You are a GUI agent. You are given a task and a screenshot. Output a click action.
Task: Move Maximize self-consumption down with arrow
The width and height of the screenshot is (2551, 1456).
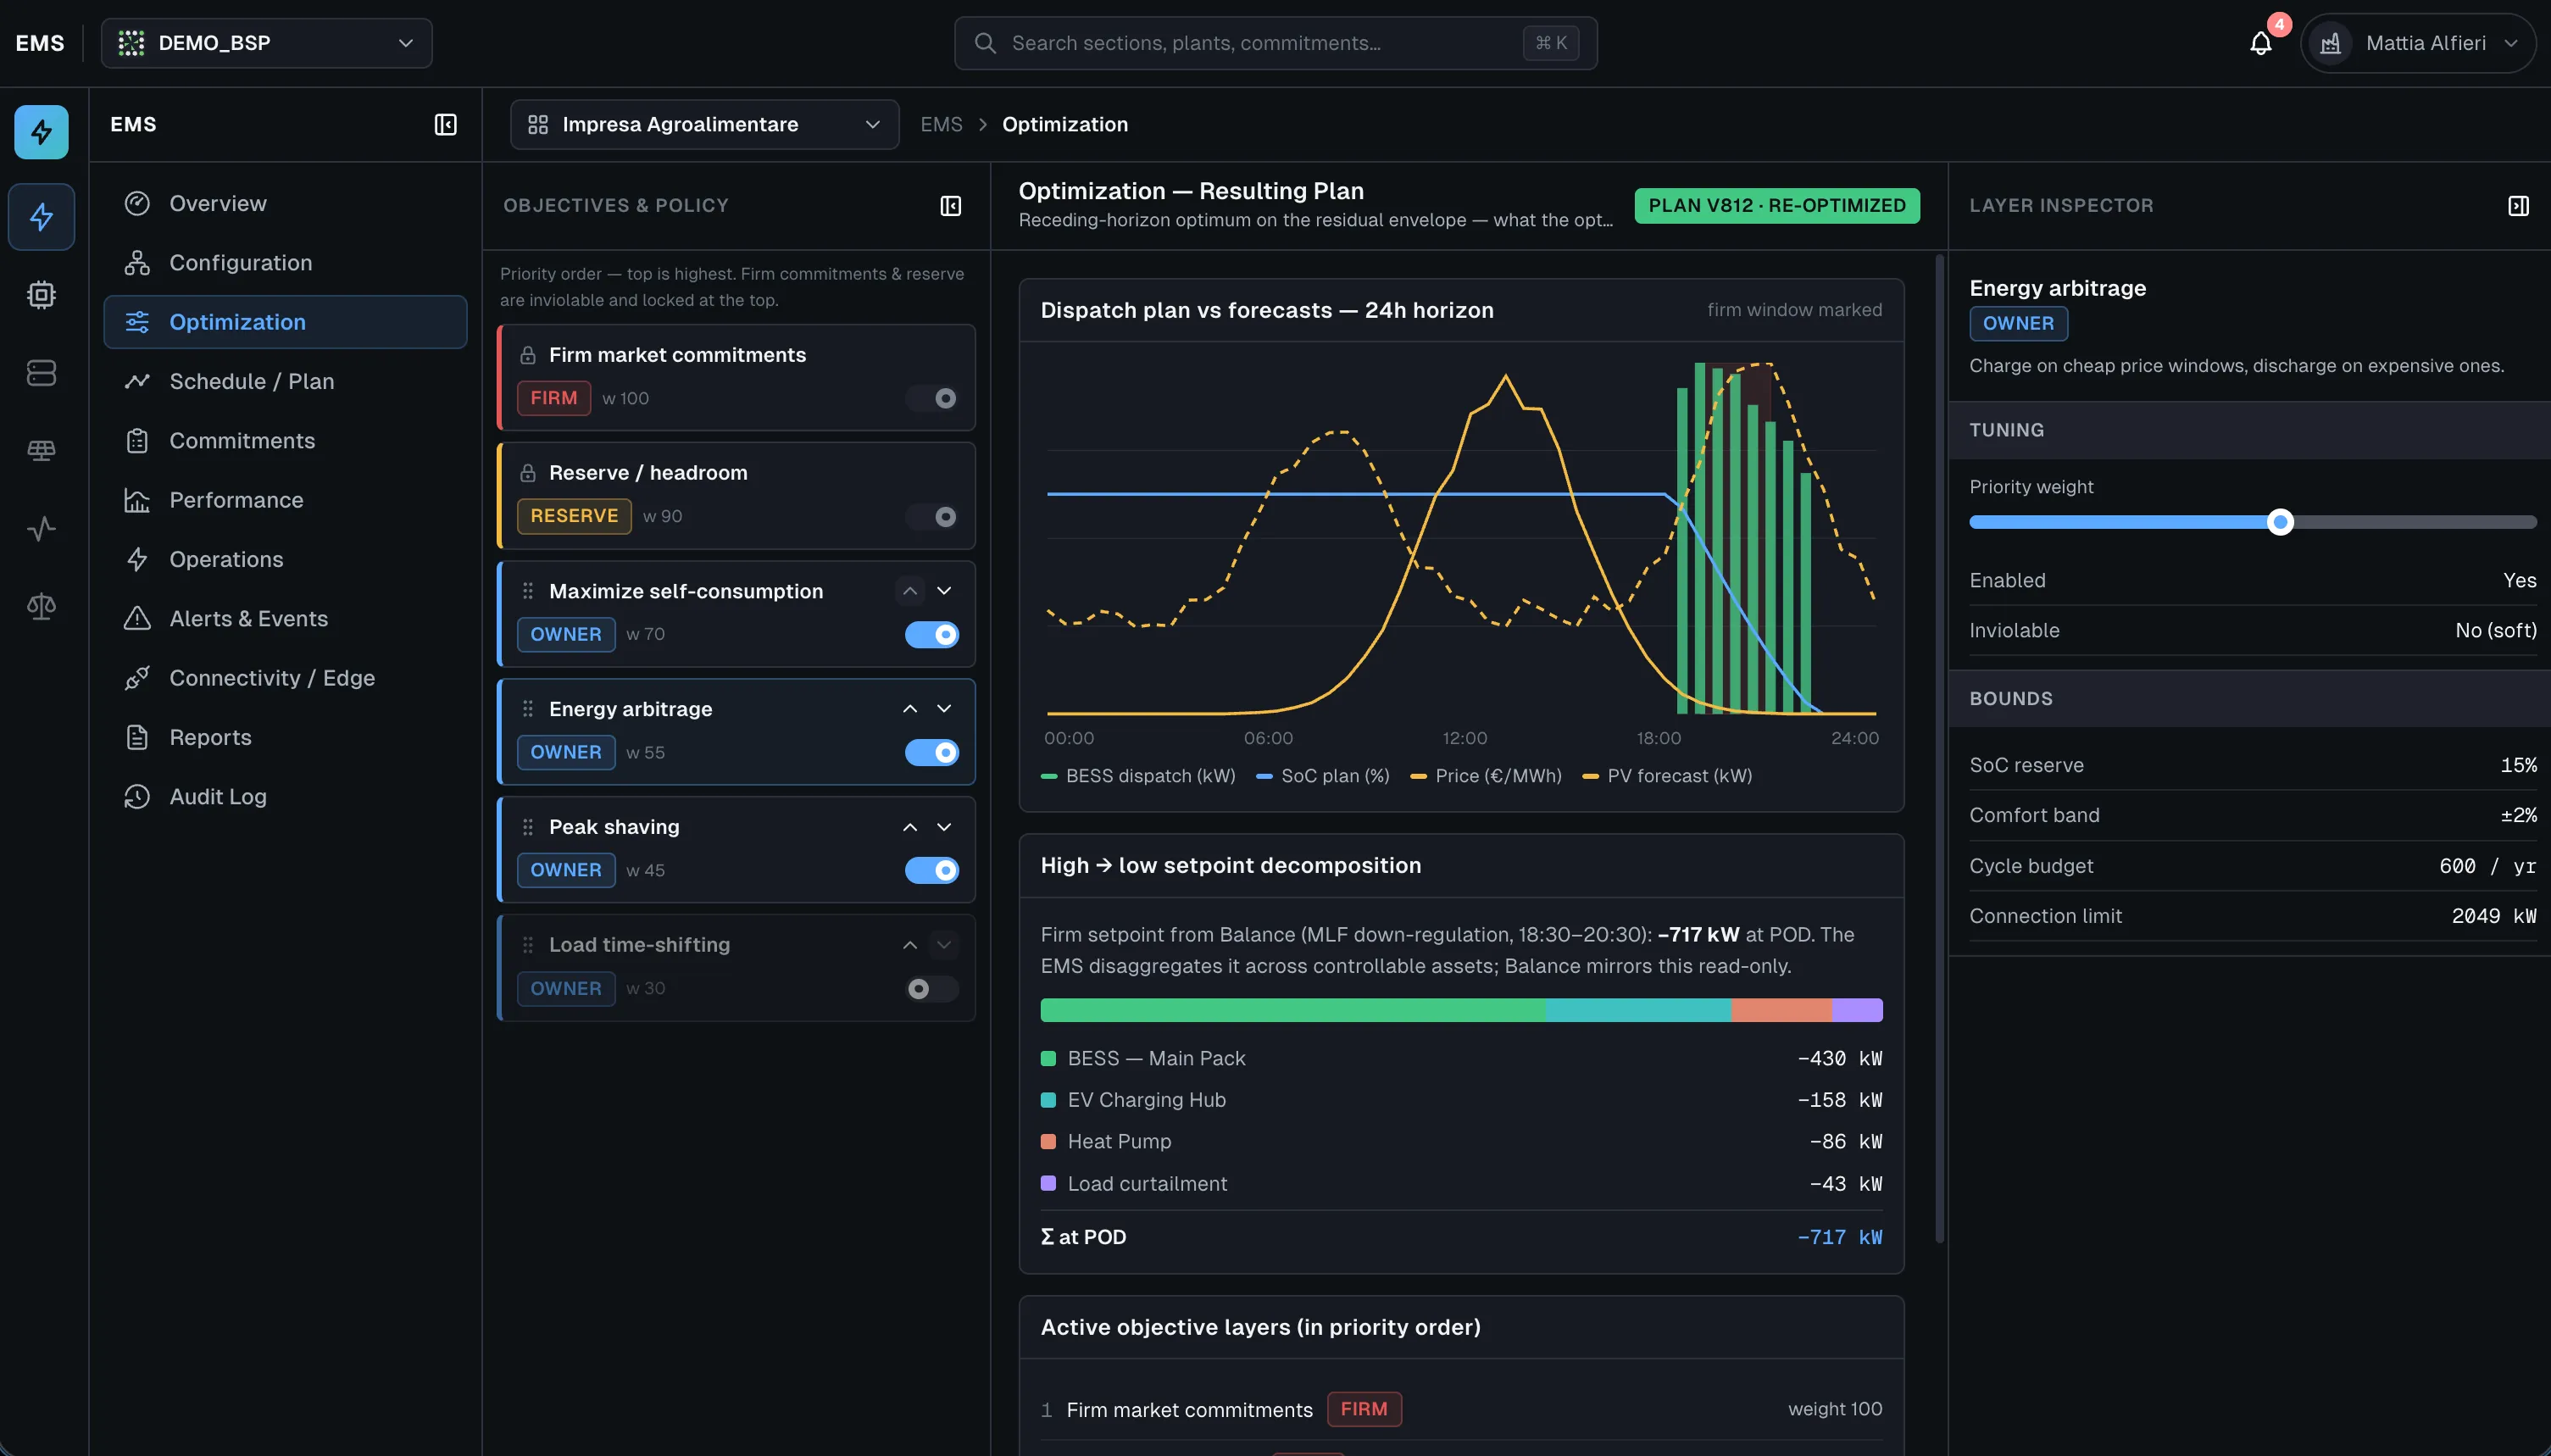click(944, 591)
